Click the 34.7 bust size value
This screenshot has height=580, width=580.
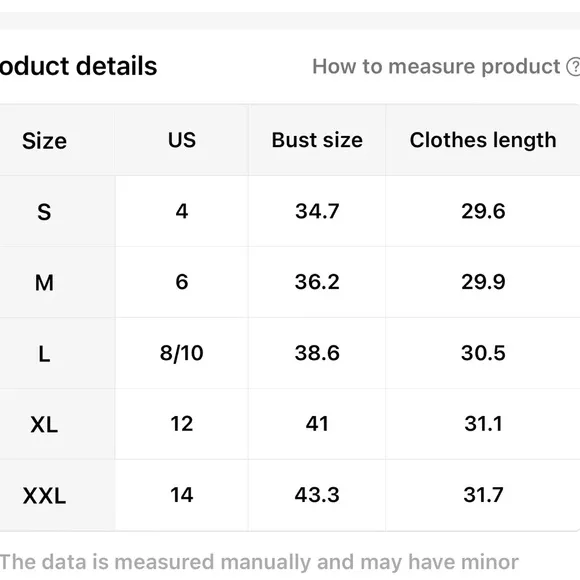point(317,211)
